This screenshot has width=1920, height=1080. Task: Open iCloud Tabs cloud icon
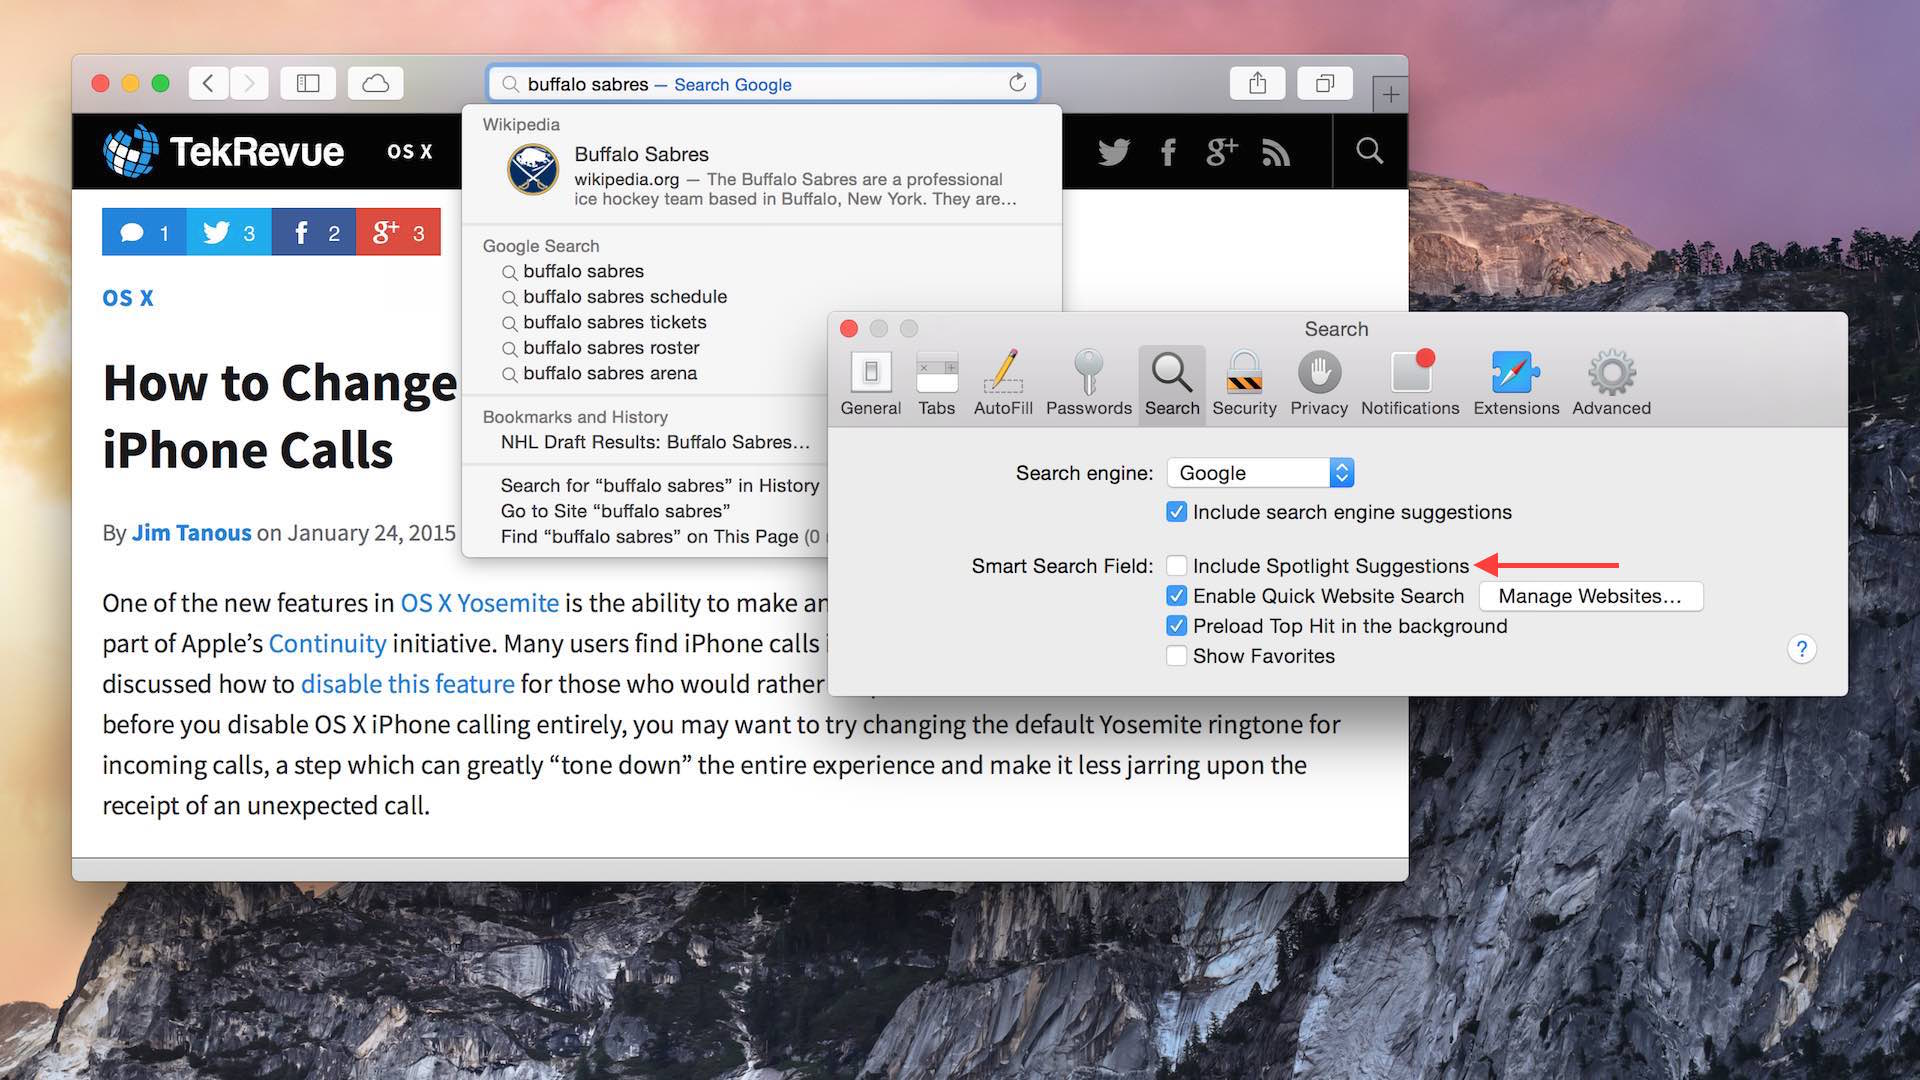pos(376,83)
